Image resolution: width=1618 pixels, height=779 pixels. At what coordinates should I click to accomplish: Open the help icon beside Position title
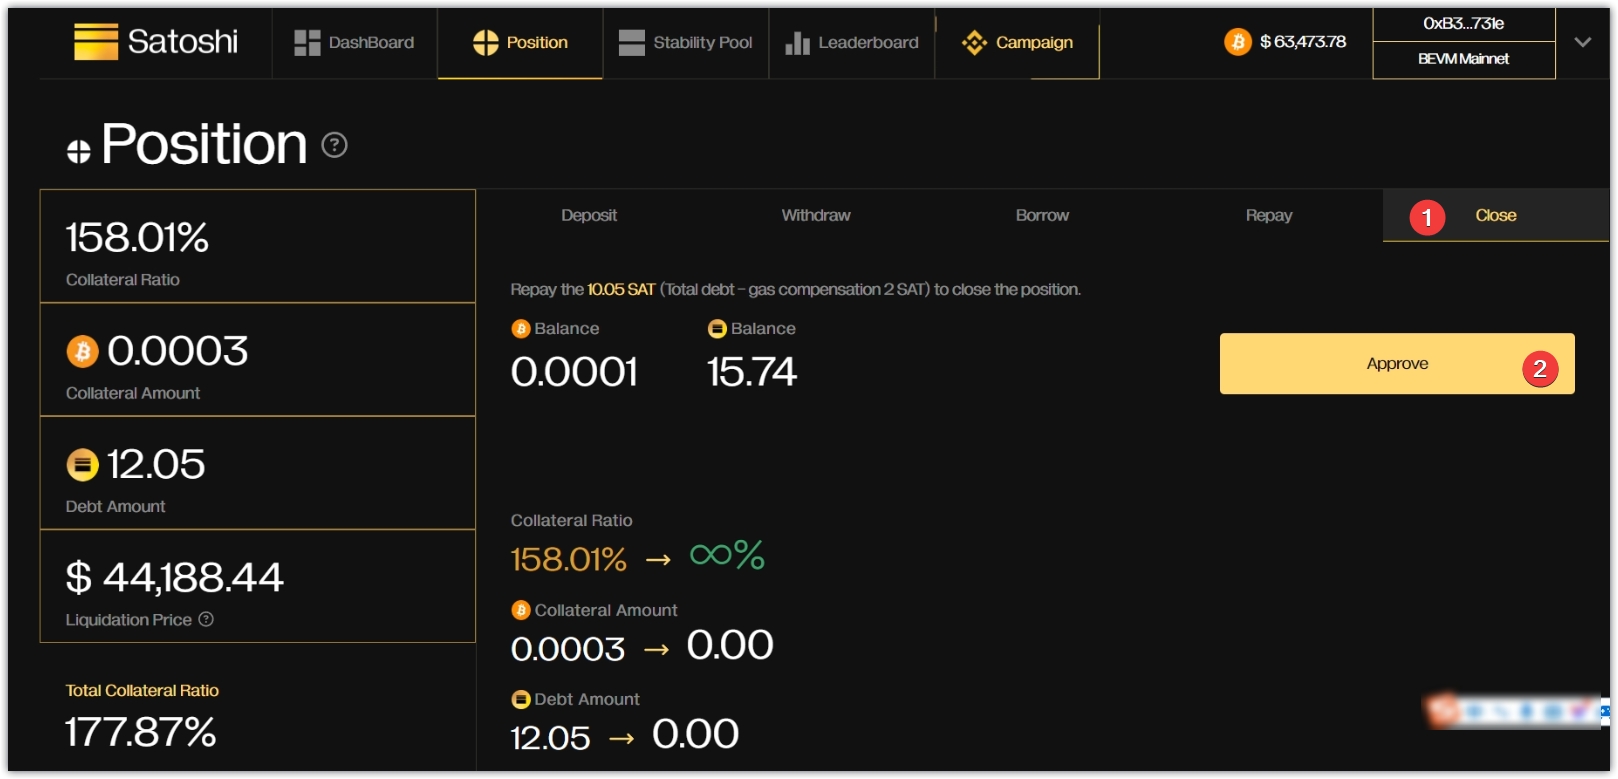334,146
